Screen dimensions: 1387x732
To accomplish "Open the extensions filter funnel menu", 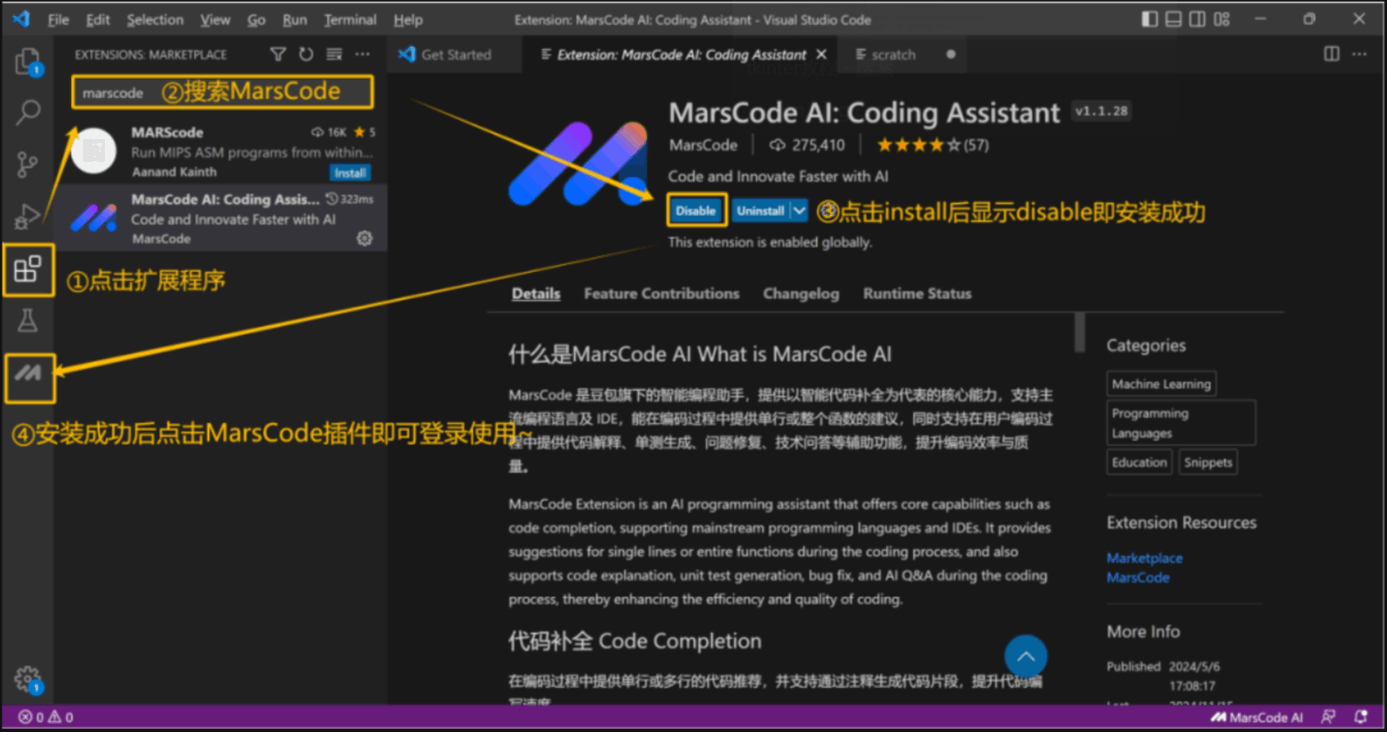I will (x=278, y=54).
